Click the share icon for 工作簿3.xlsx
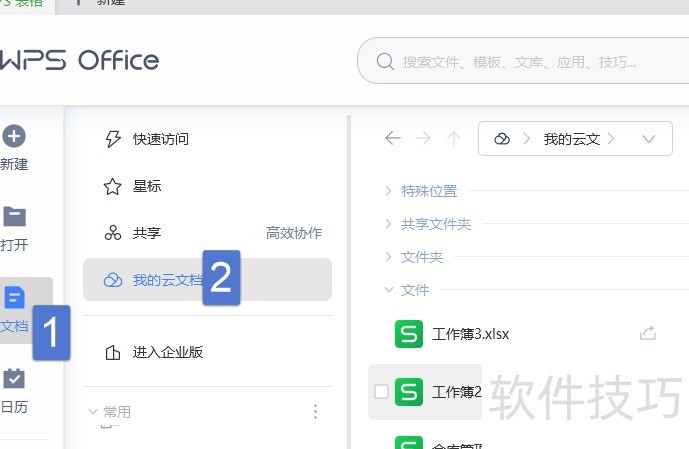The height and width of the screenshot is (449, 689). pos(648,333)
